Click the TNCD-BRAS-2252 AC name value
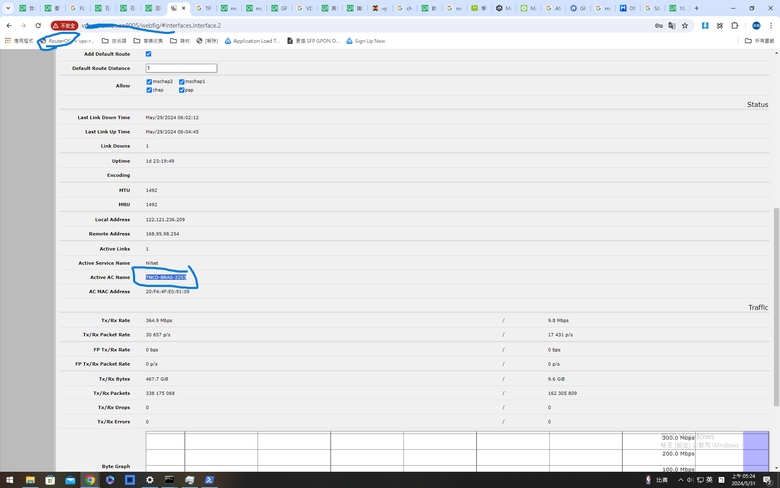This screenshot has width=780, height=488. 166,278
